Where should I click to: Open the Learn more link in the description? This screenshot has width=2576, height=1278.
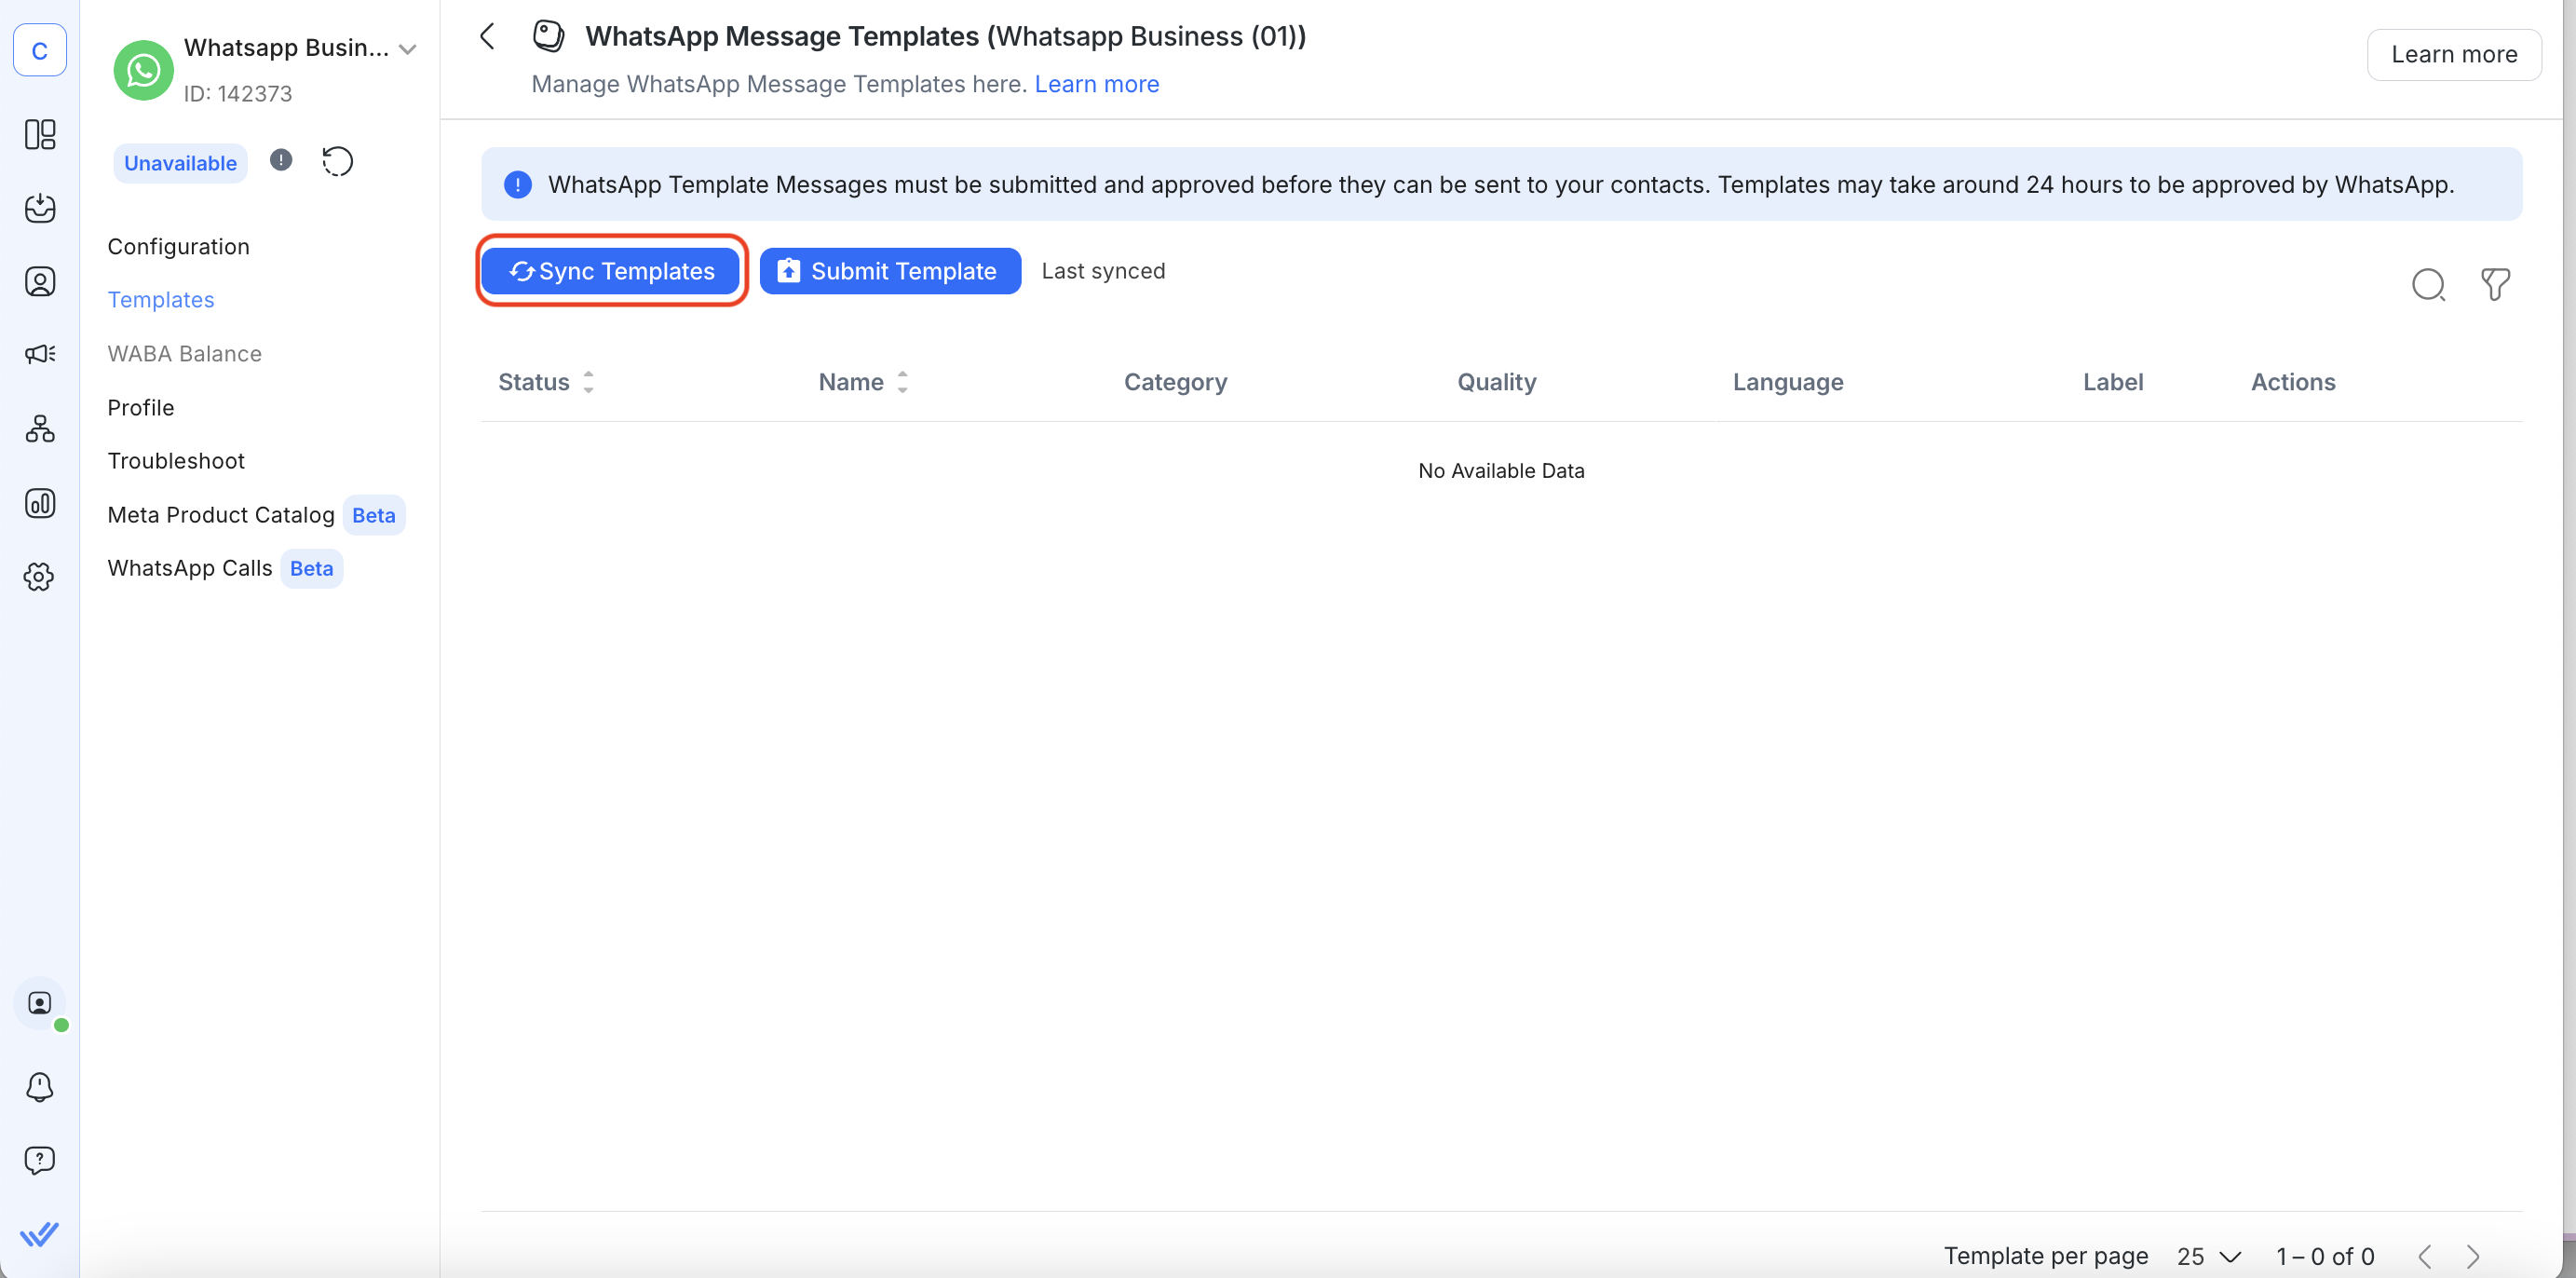click(1096, 84)
